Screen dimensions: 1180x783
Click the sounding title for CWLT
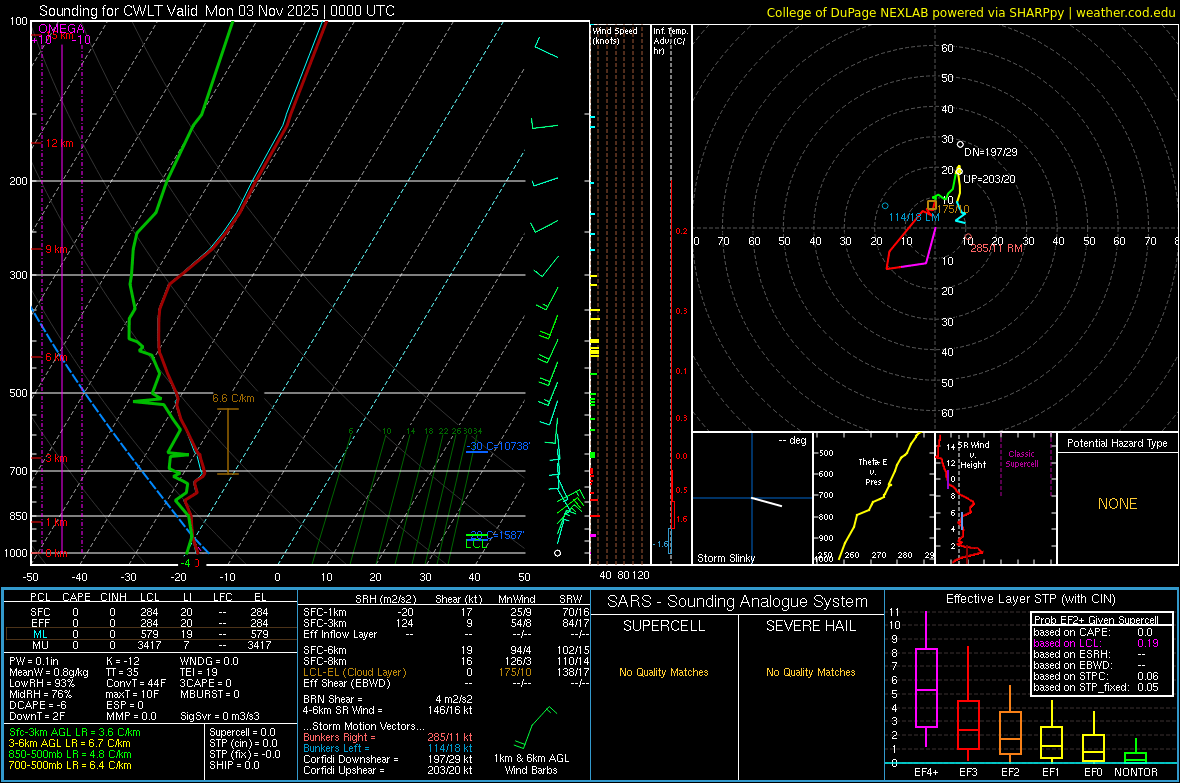point(217,11)
